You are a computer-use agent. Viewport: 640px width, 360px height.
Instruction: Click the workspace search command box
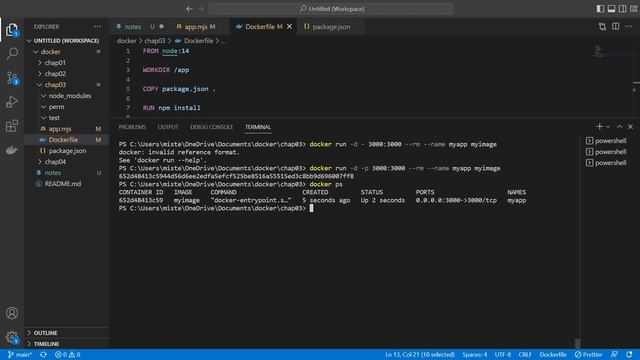(x=331, y=9)
